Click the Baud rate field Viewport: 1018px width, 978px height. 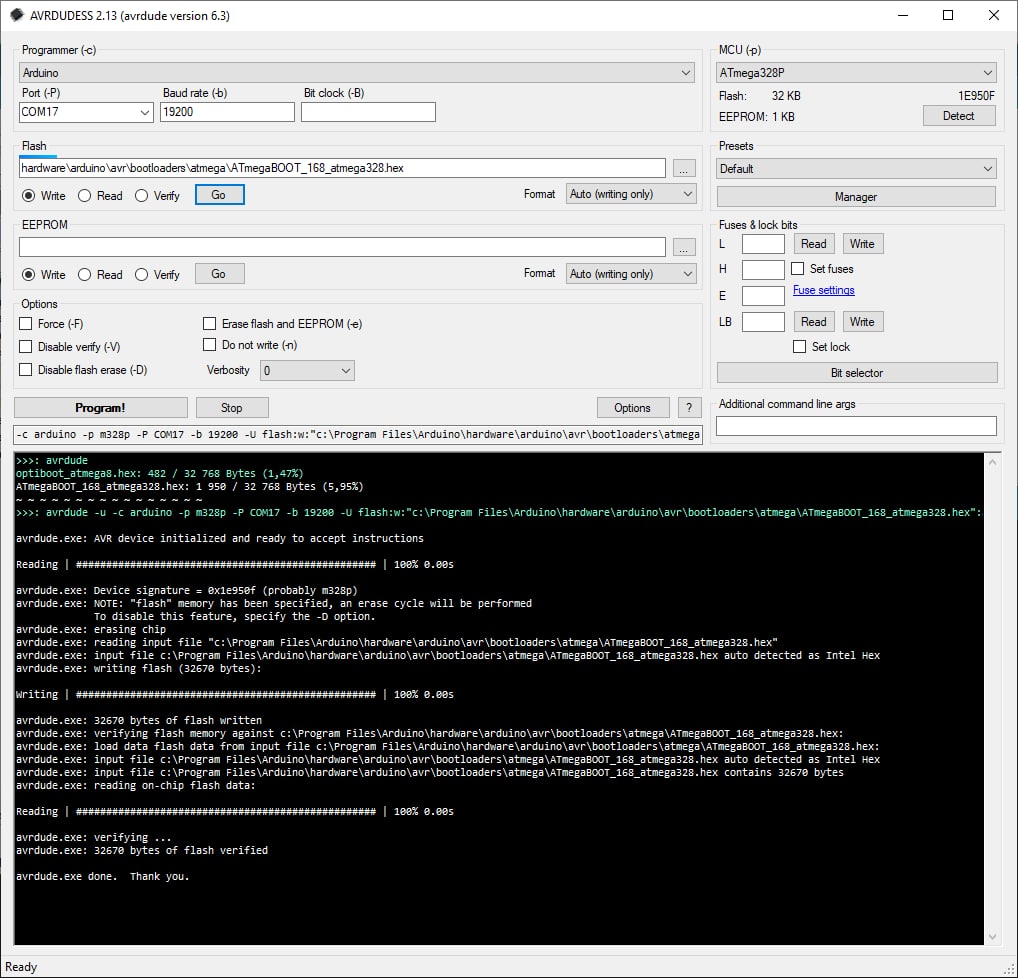[x=227, y=112]
